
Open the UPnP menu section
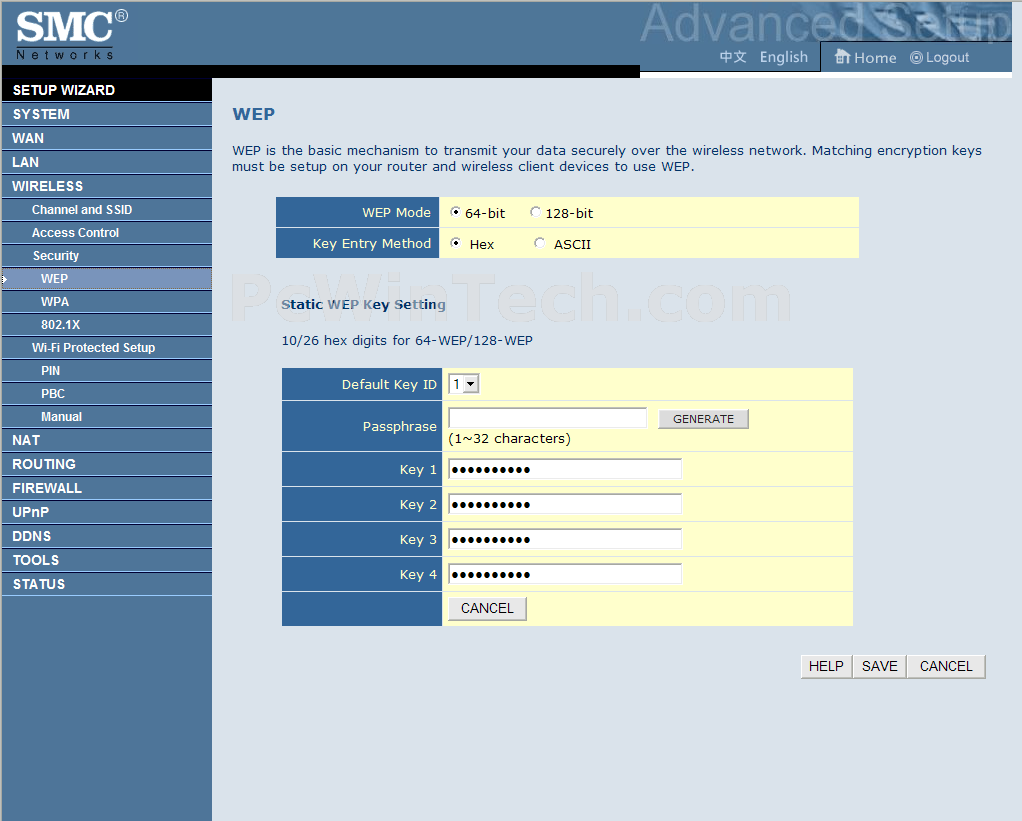[x=107, y=512]
